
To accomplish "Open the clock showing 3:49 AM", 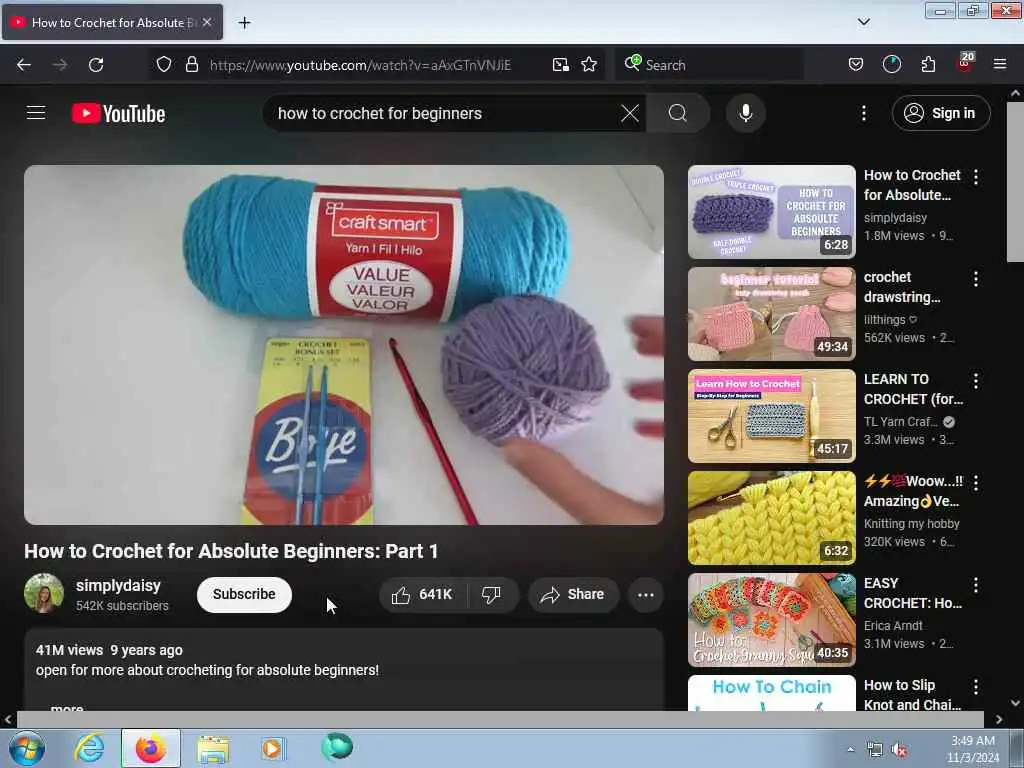I will pos(973,749).
